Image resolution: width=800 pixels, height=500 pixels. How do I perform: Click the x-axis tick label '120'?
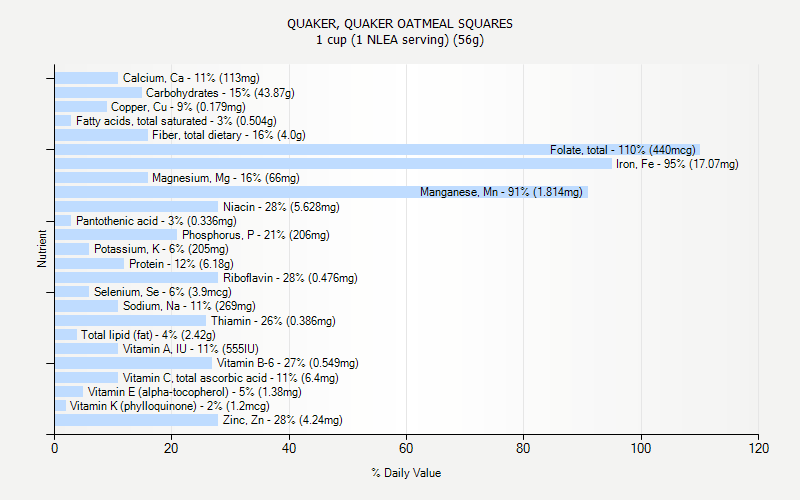coord(759,448)
